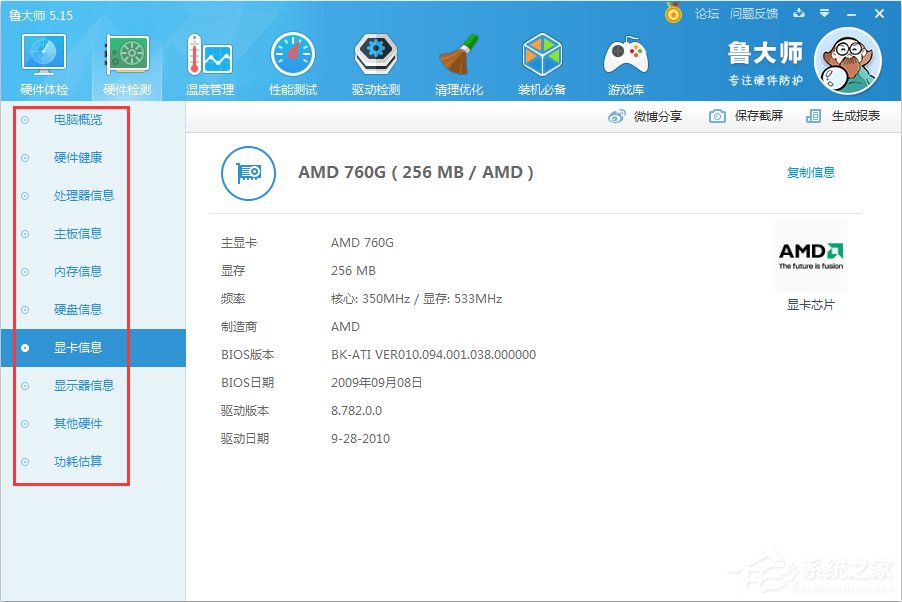Select the 温度管理 thermometer icon

click(209, 55)
